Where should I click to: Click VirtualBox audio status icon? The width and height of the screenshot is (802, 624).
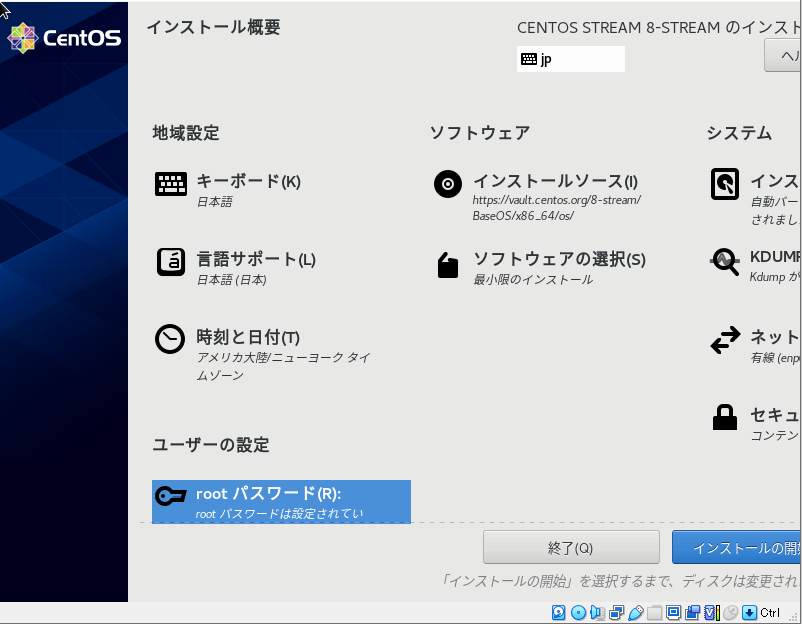point(597,612)
